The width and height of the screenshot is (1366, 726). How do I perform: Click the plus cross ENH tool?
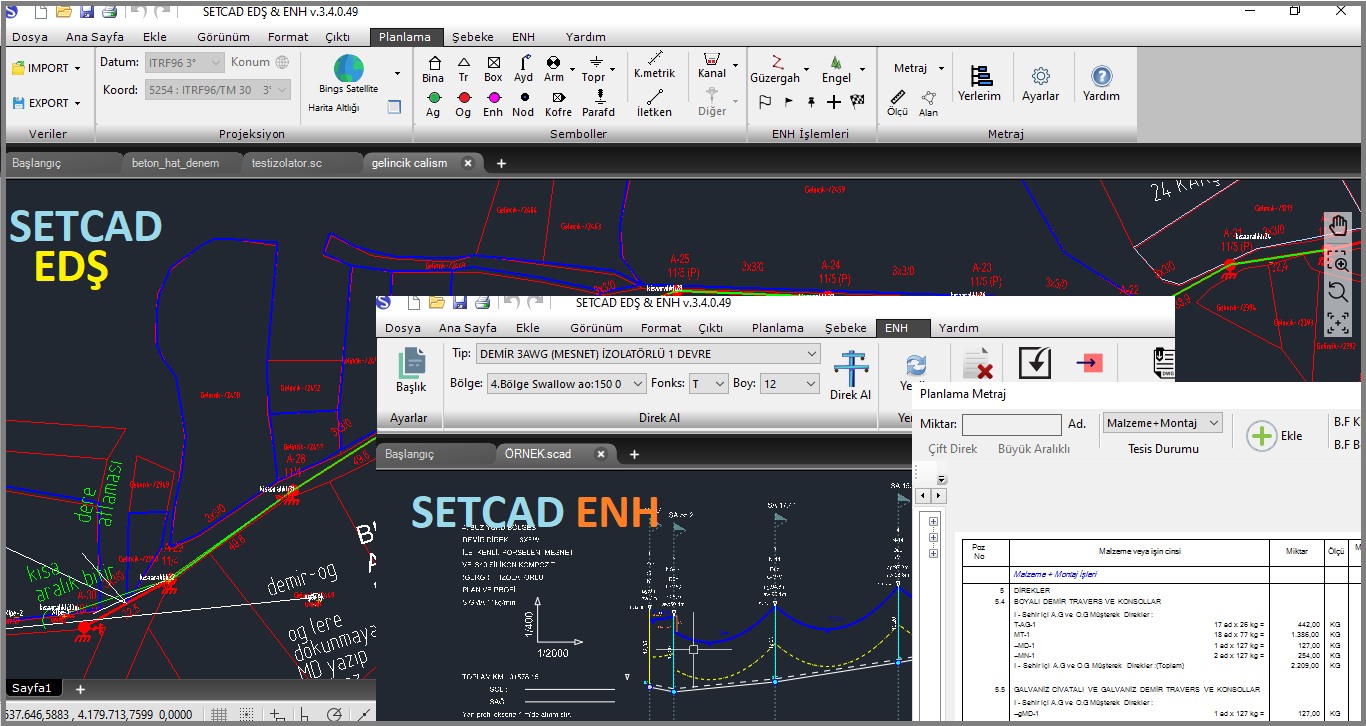point(834,102)
